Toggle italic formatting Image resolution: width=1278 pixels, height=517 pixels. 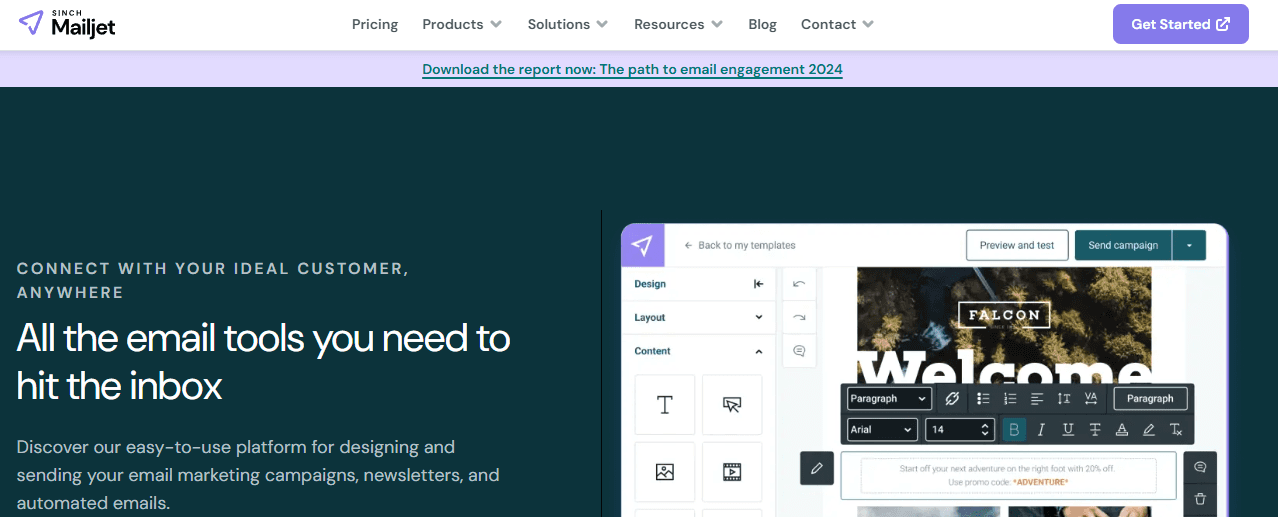click(x=1041, y=429)
